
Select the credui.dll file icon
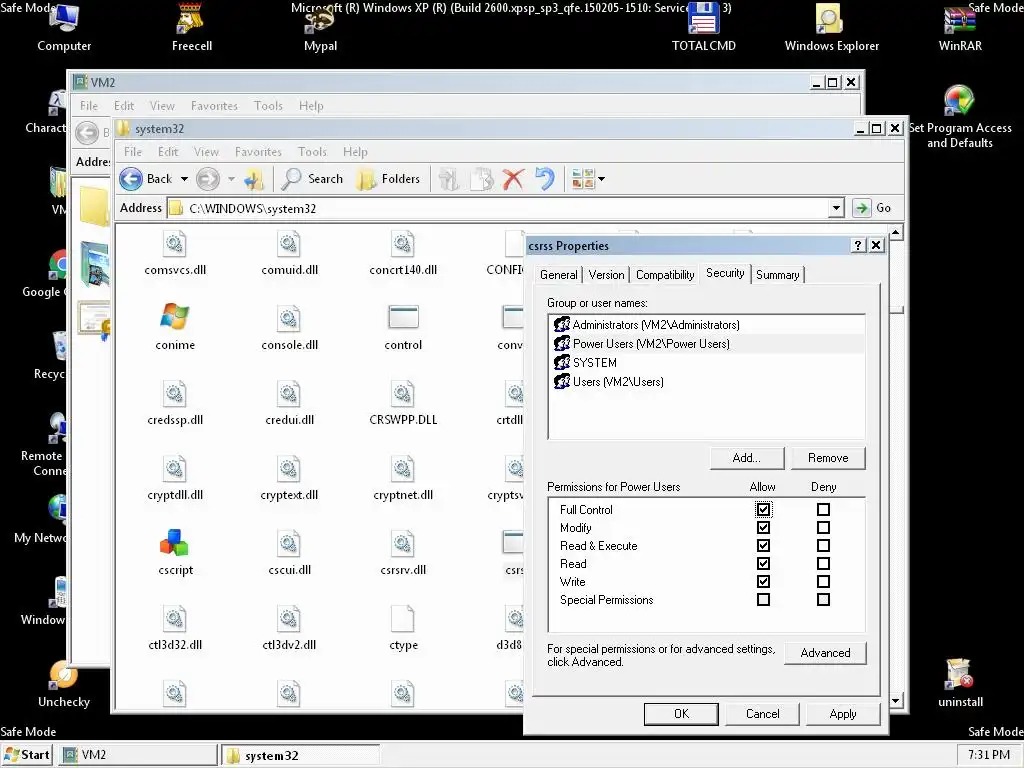[289, 394]
